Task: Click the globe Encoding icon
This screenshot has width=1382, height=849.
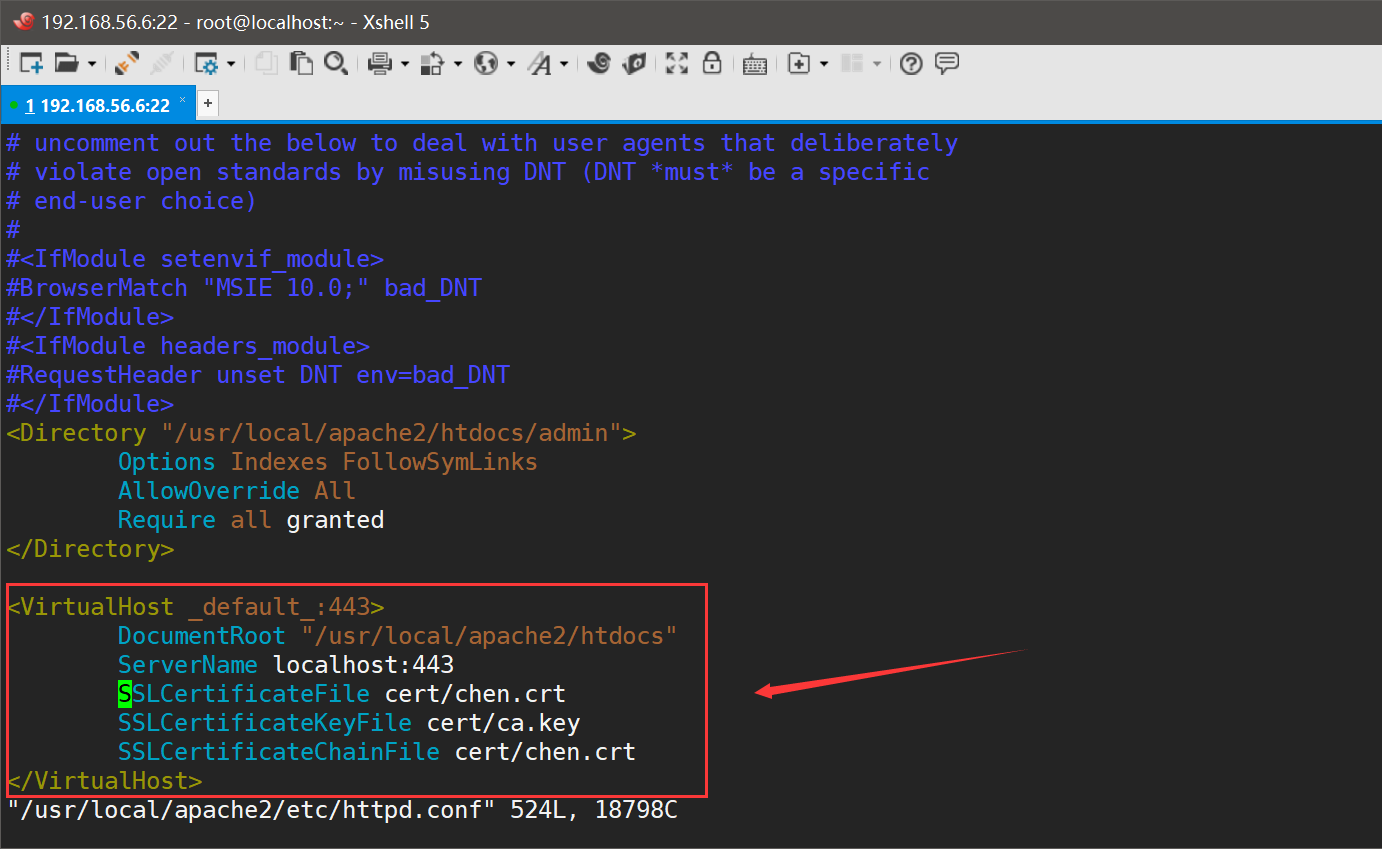Action: (486, 64)
